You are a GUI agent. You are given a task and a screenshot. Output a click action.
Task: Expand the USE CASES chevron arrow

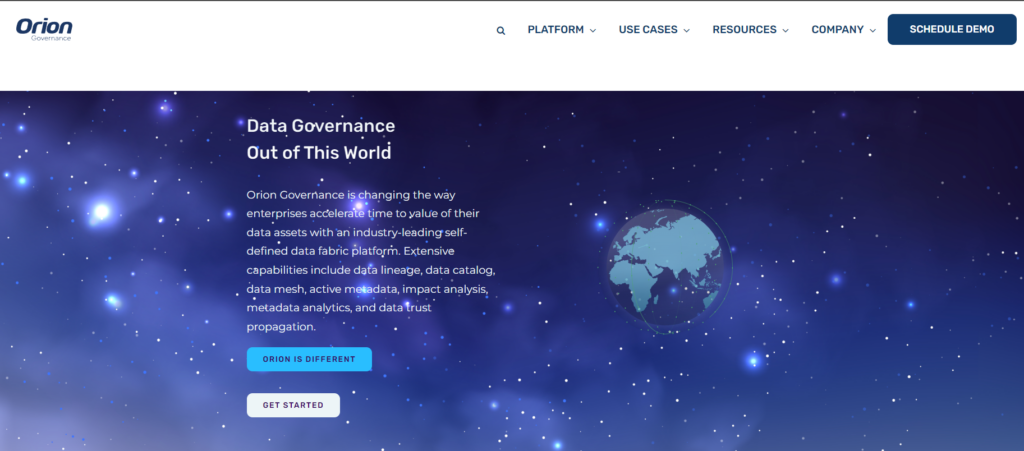686,31
